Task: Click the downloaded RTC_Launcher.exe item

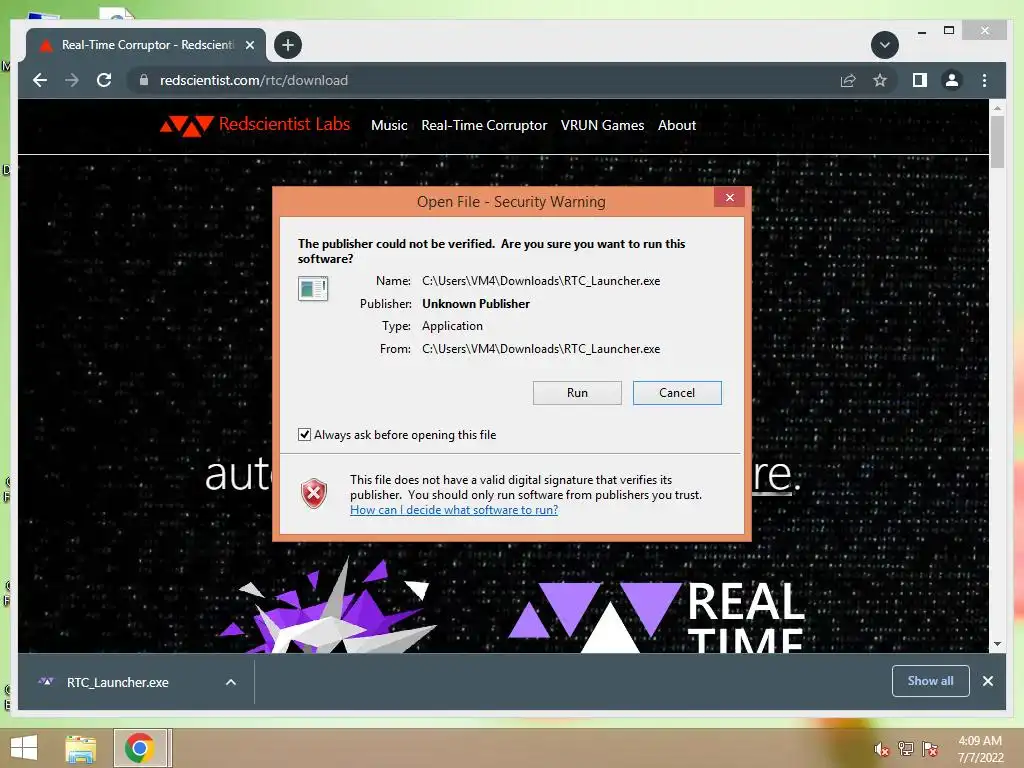Action: [x=118, y=682]
